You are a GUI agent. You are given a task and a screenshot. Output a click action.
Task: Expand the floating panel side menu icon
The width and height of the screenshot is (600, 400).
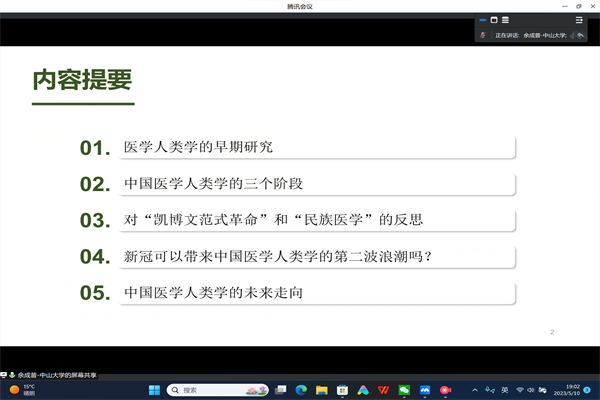[578, 20]
